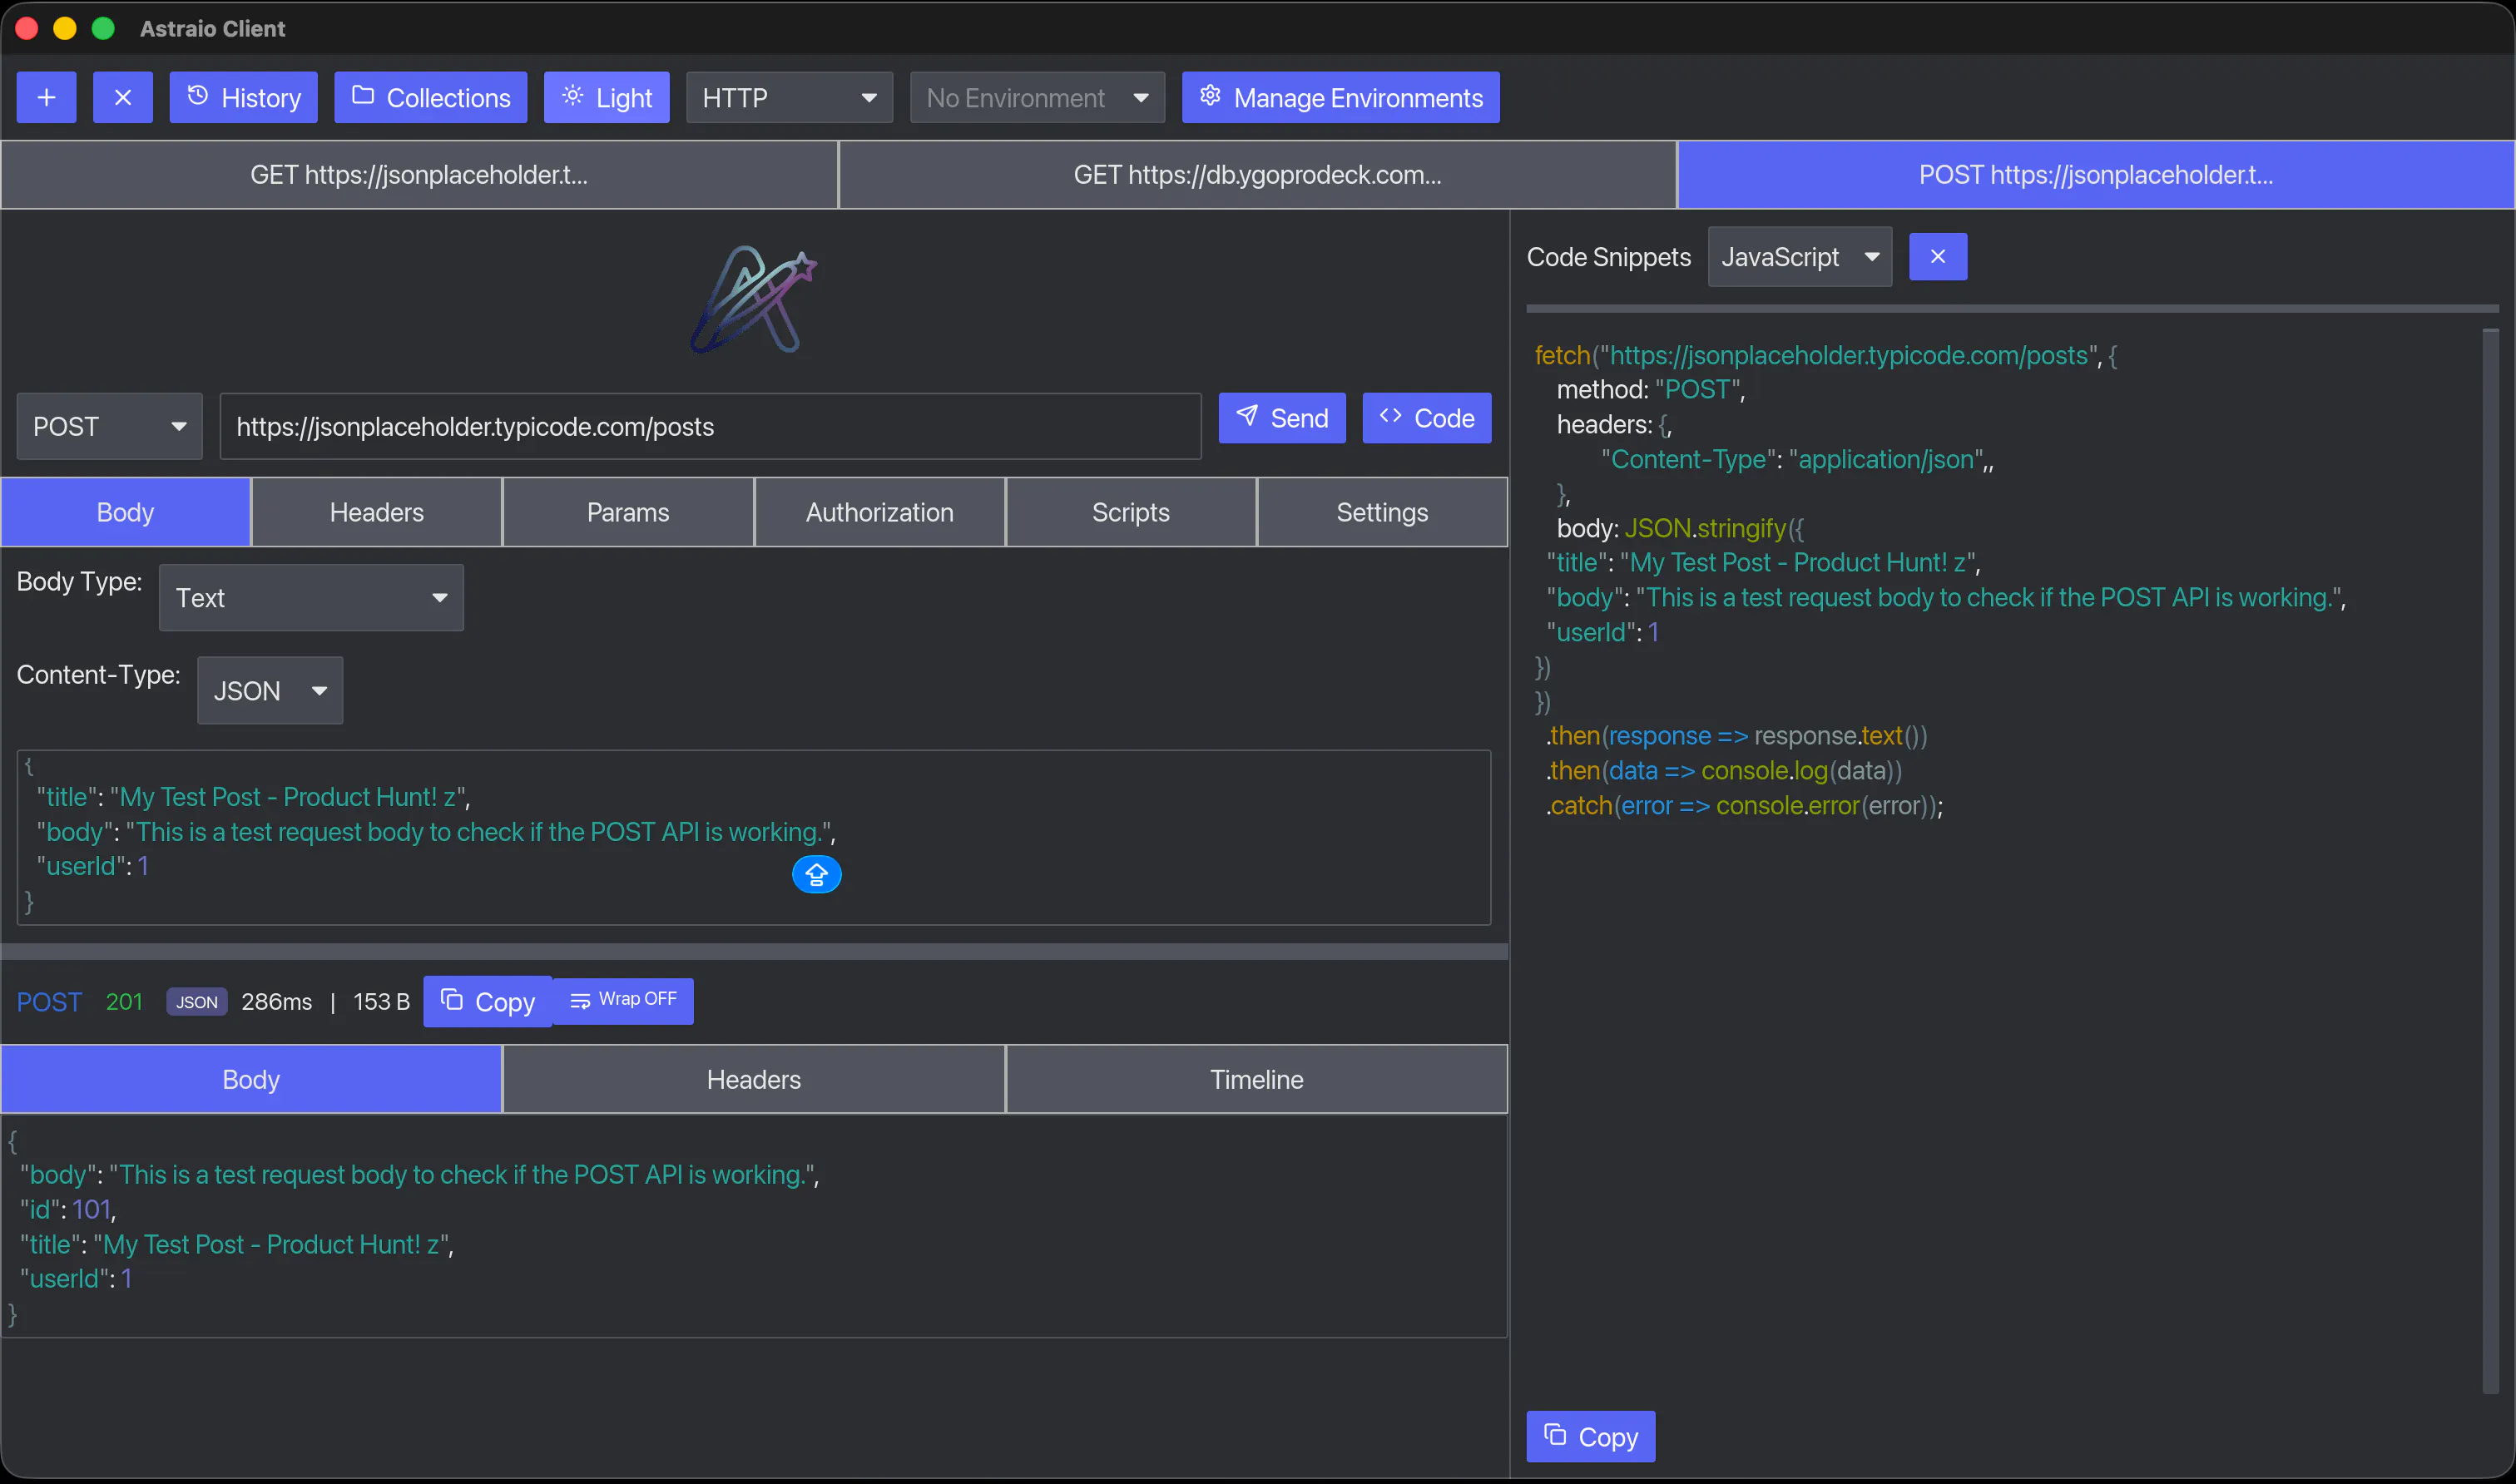Click the horizontal divider bar above response
The height and width of the screenshot is (1484, 2516).
(x=754, y=951)
